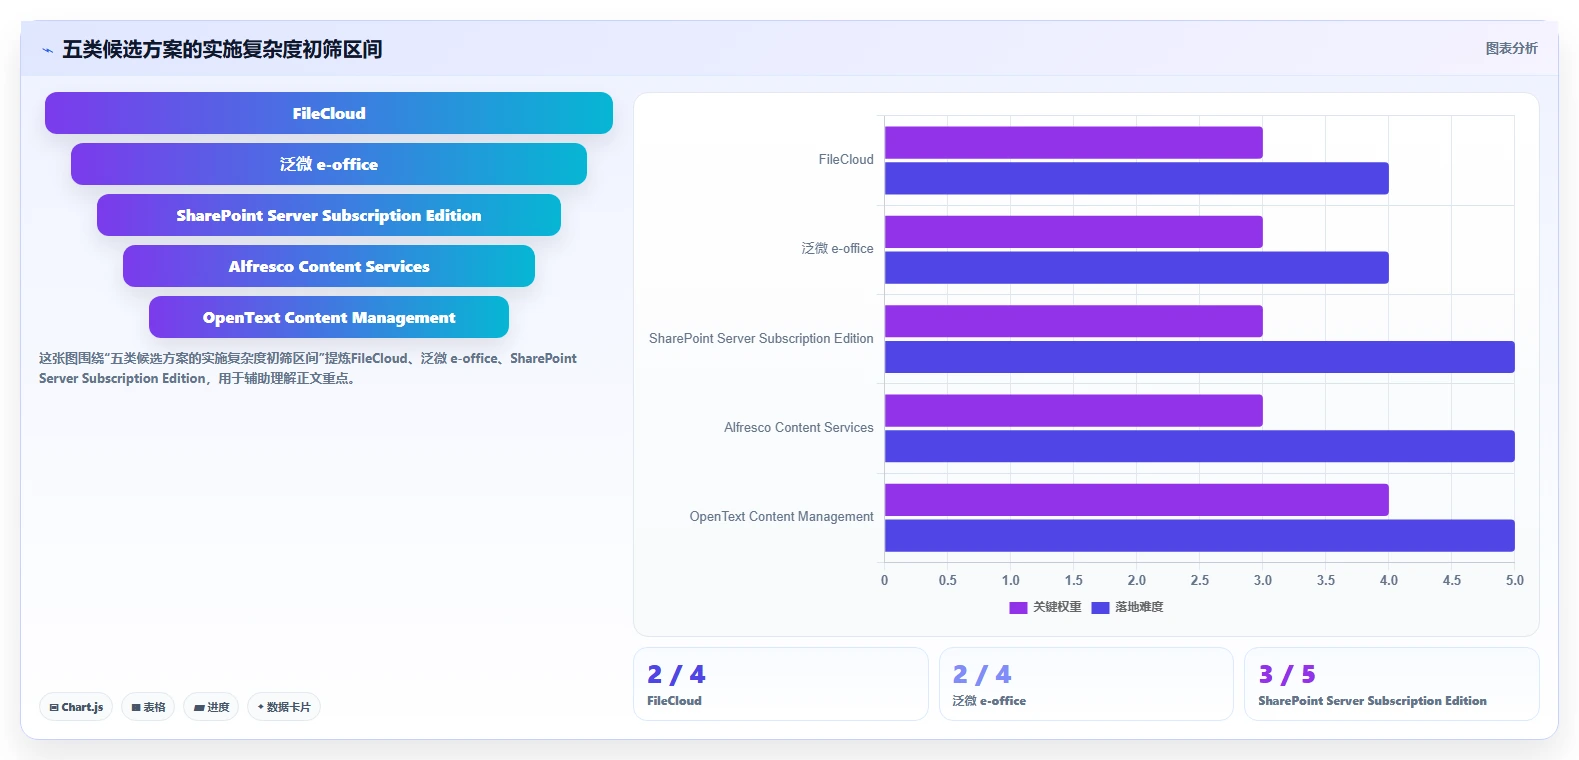The width and height of the screenshot is (1579, 760).
Task: Open the FileCloud 2 / 4 stat card
Action: pyautogui.click(x=781, y=684)
